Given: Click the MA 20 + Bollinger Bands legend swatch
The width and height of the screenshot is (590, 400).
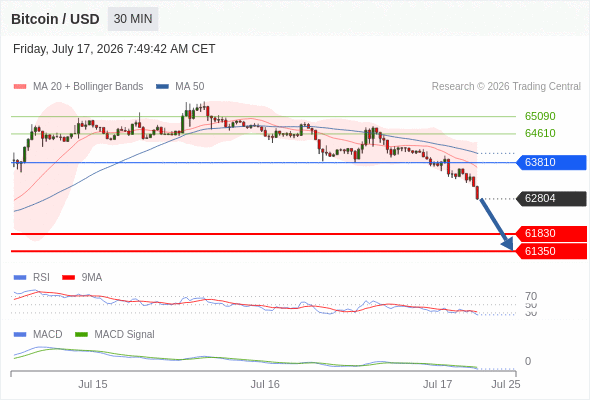Looking at the screenshot, I should 20,87.
